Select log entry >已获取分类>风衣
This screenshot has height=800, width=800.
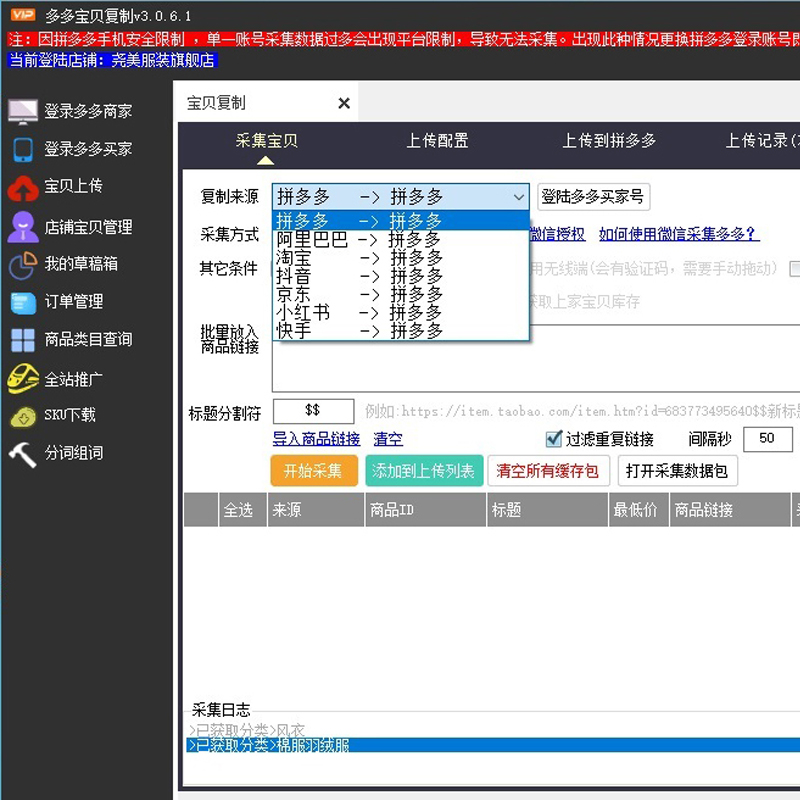pyautogui.click(x=246, y=730)
